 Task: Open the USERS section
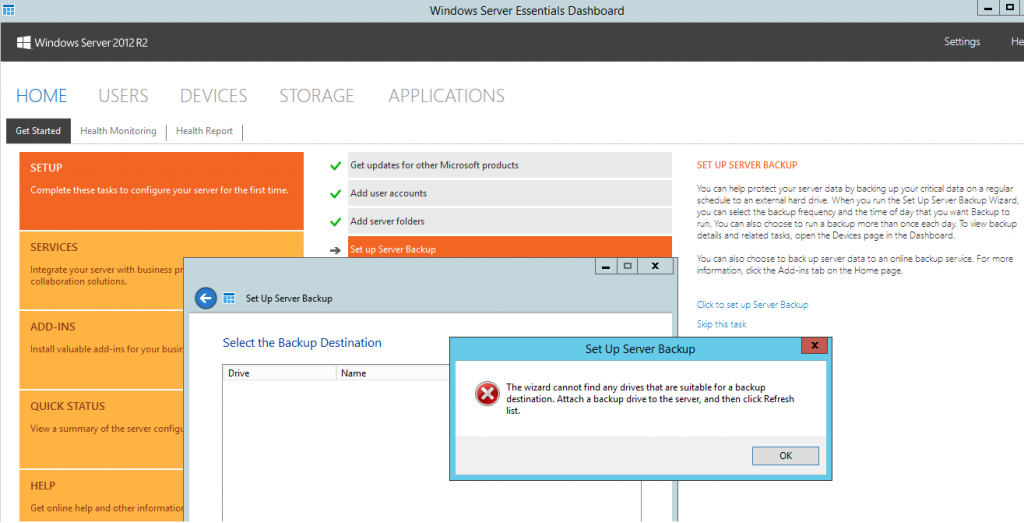point(123,96)
